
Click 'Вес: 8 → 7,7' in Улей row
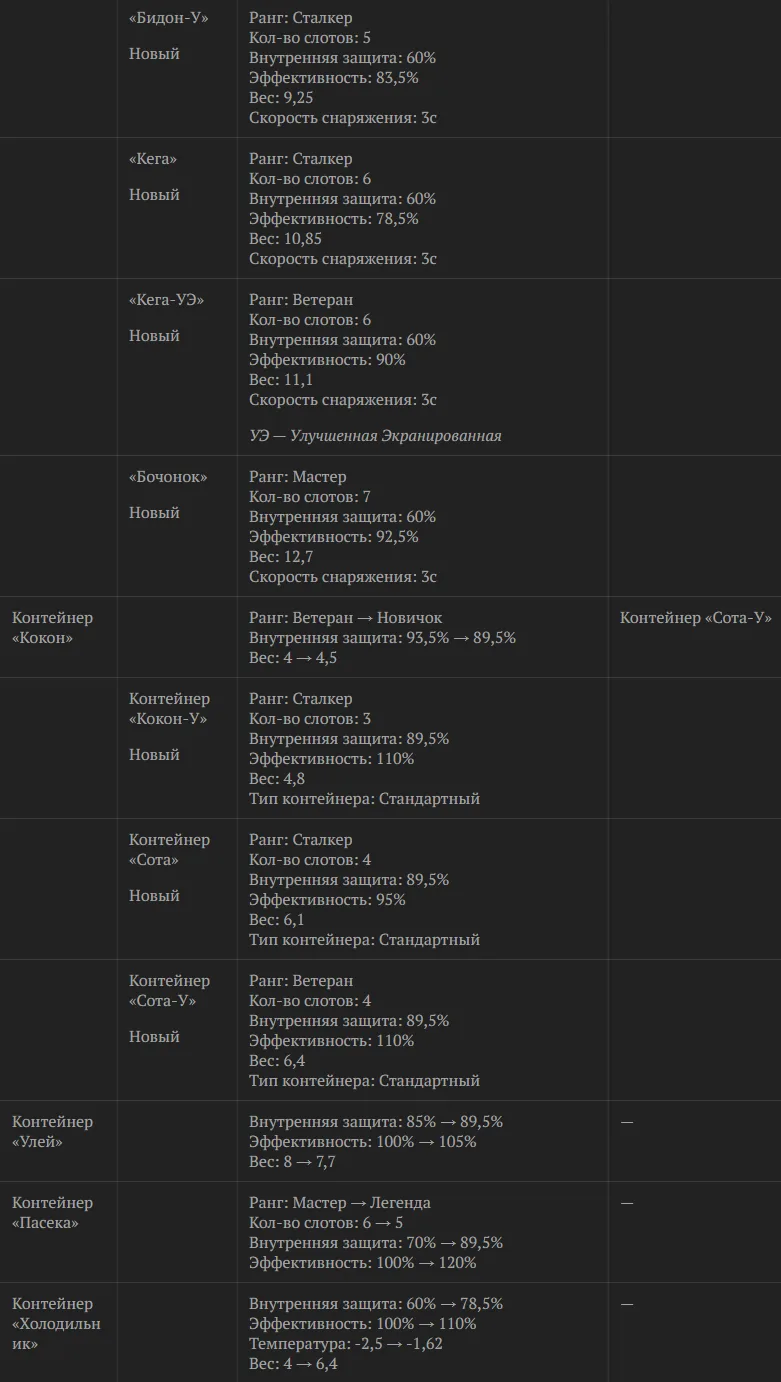pos(292,1162)
